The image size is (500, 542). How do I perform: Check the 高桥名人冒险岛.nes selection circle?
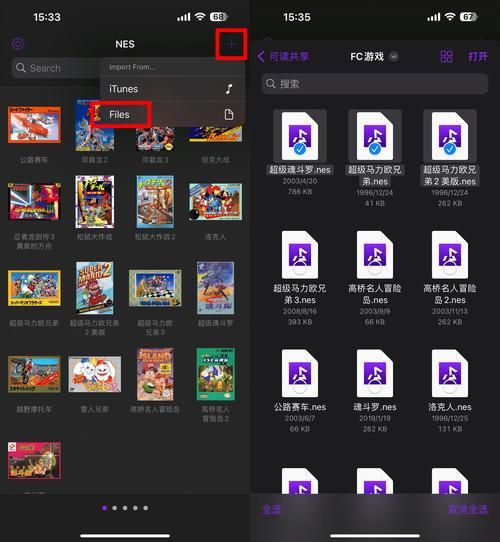375,268
